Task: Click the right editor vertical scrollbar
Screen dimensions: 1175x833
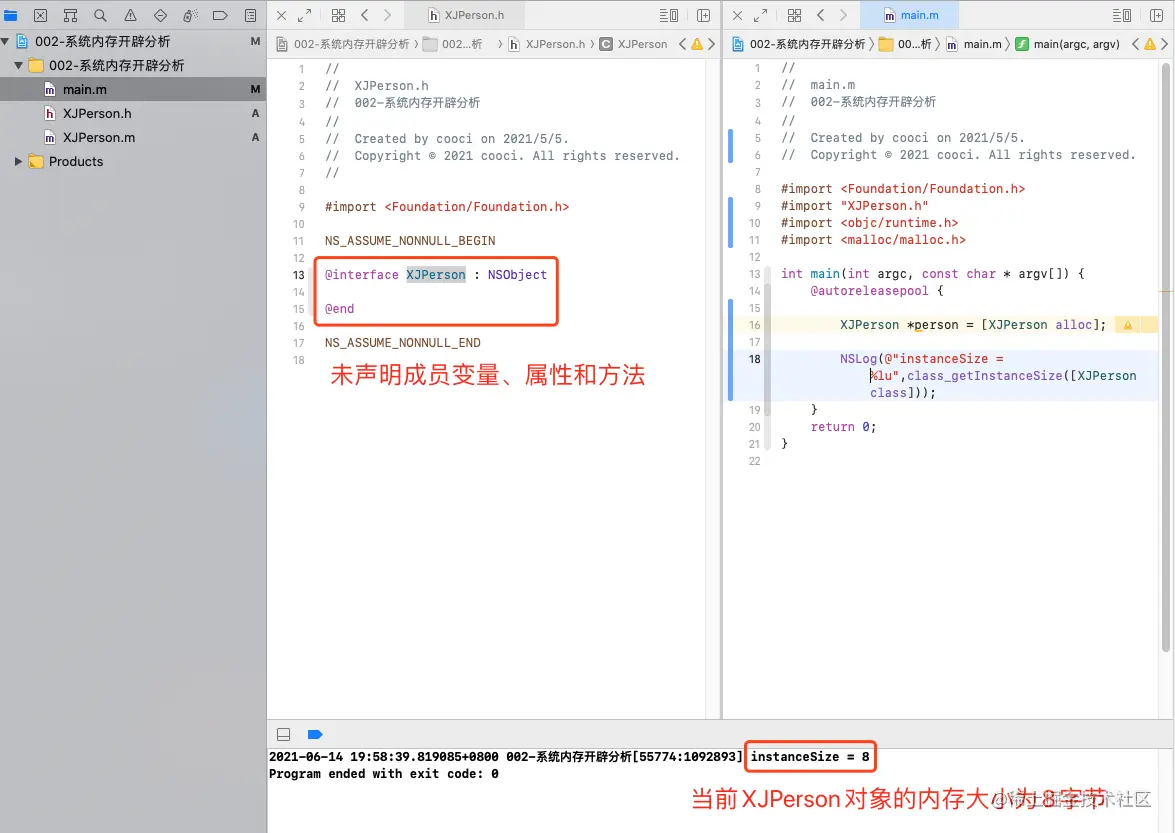Action: (1165, 356)
